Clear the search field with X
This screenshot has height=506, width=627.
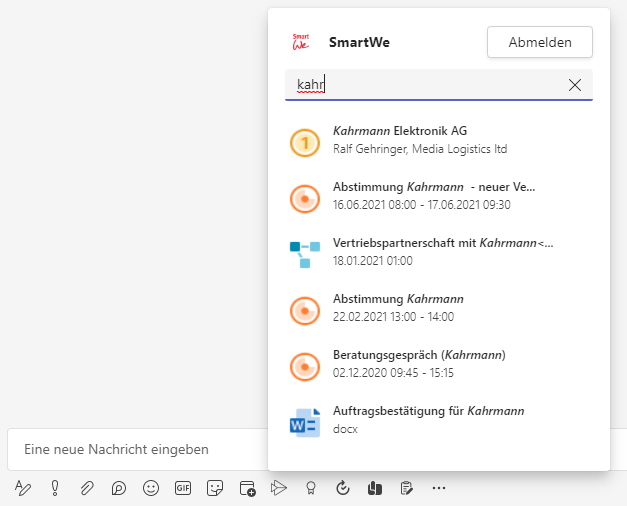(x=575, y=85)
